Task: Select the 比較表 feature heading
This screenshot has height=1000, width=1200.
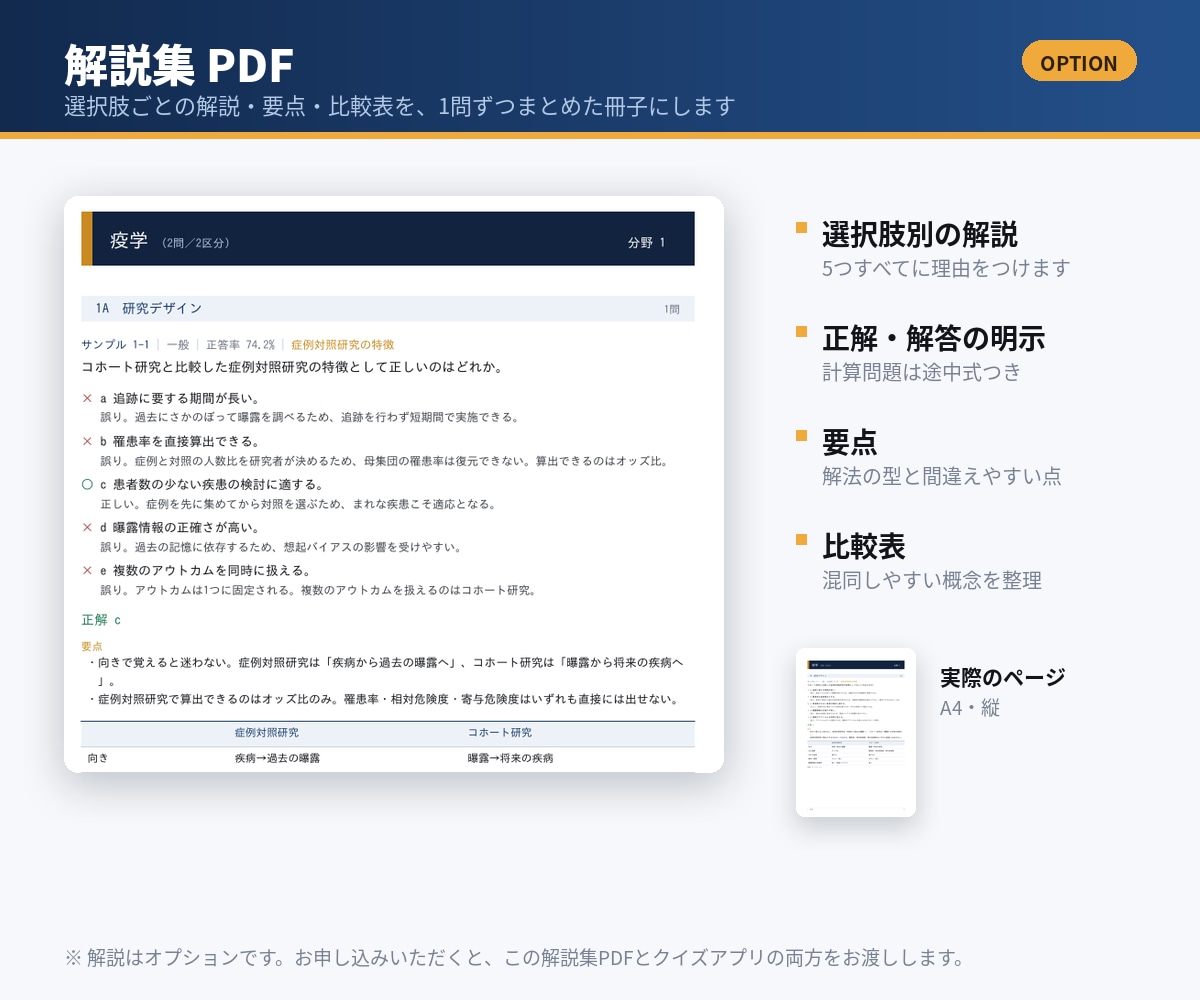Action: [864, 546]
